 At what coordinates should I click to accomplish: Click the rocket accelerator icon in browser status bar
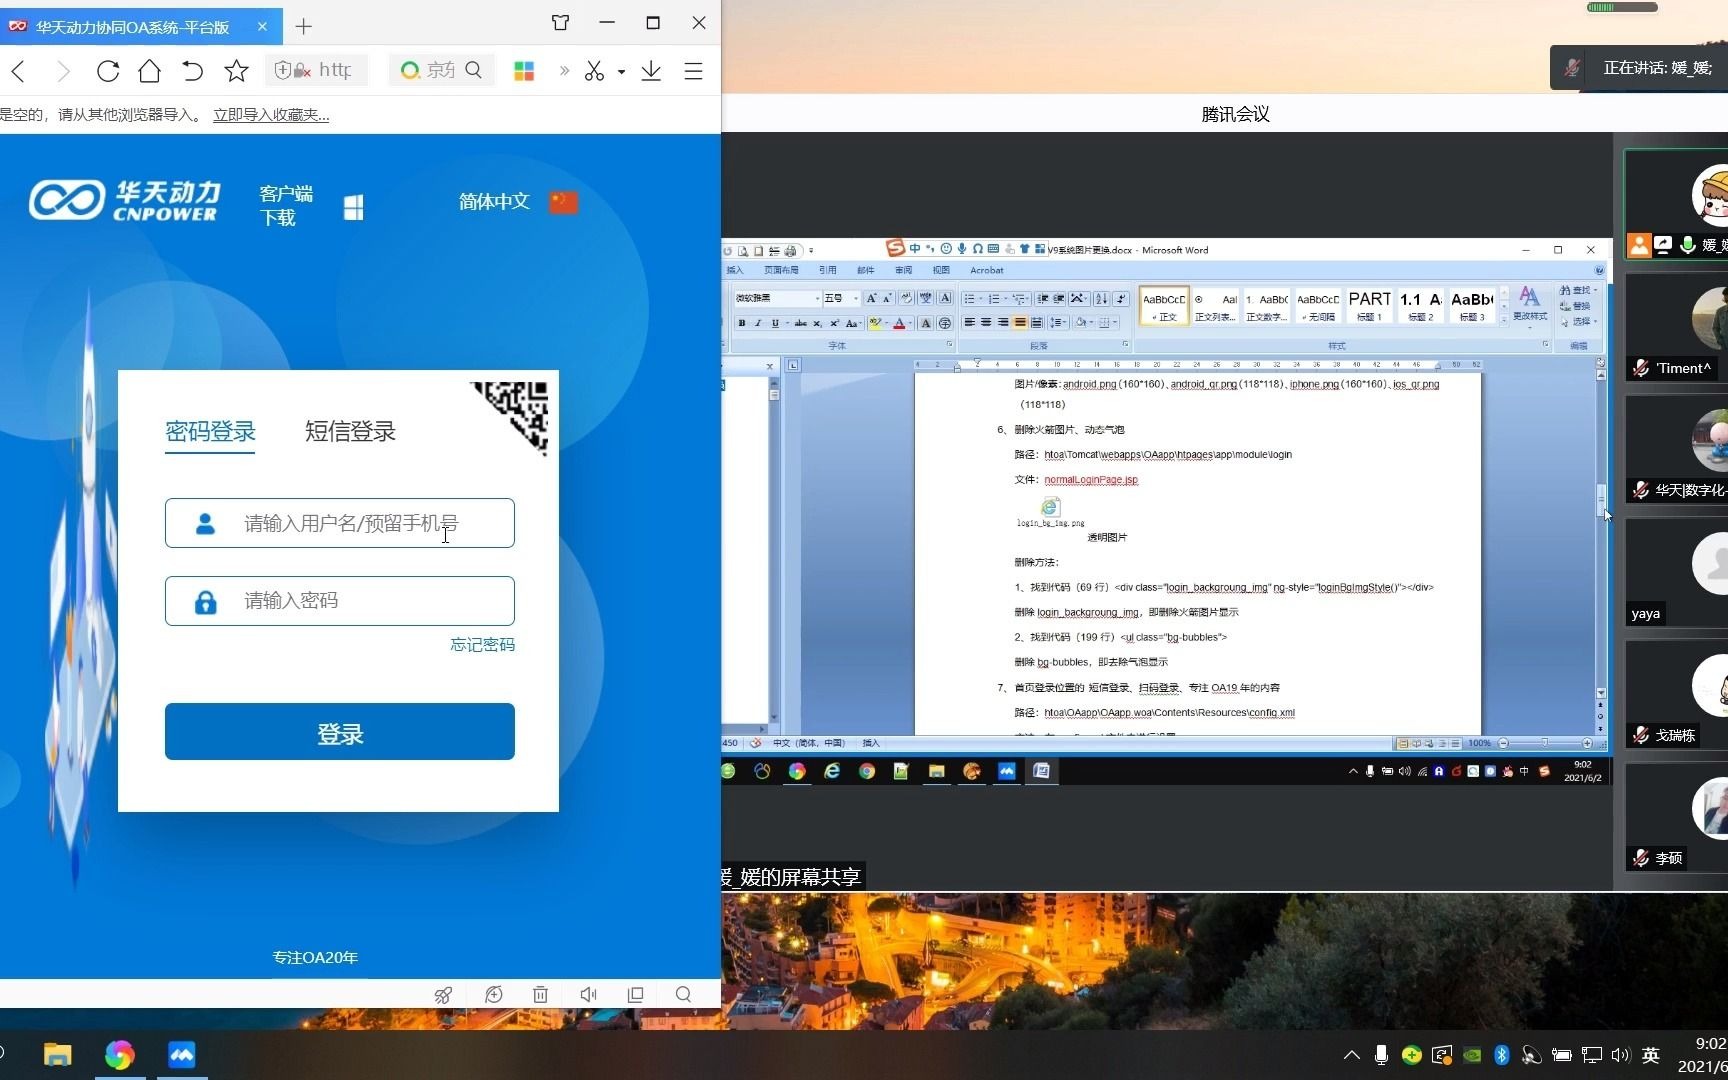442,995
